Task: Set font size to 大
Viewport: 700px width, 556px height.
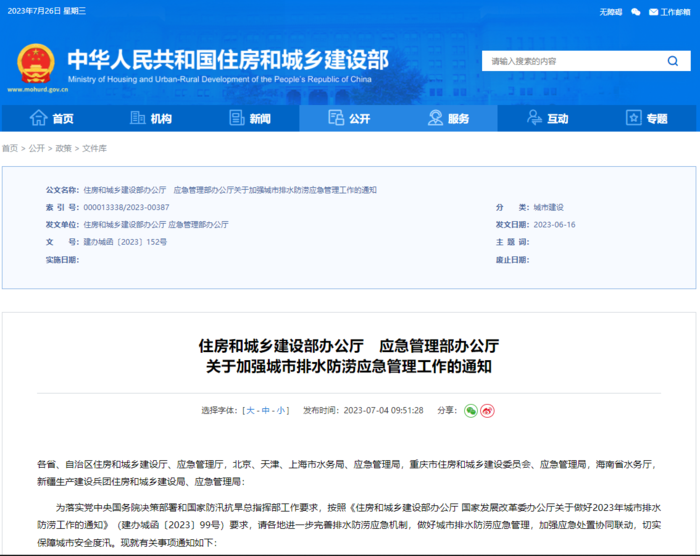Action: coord(250,410)
